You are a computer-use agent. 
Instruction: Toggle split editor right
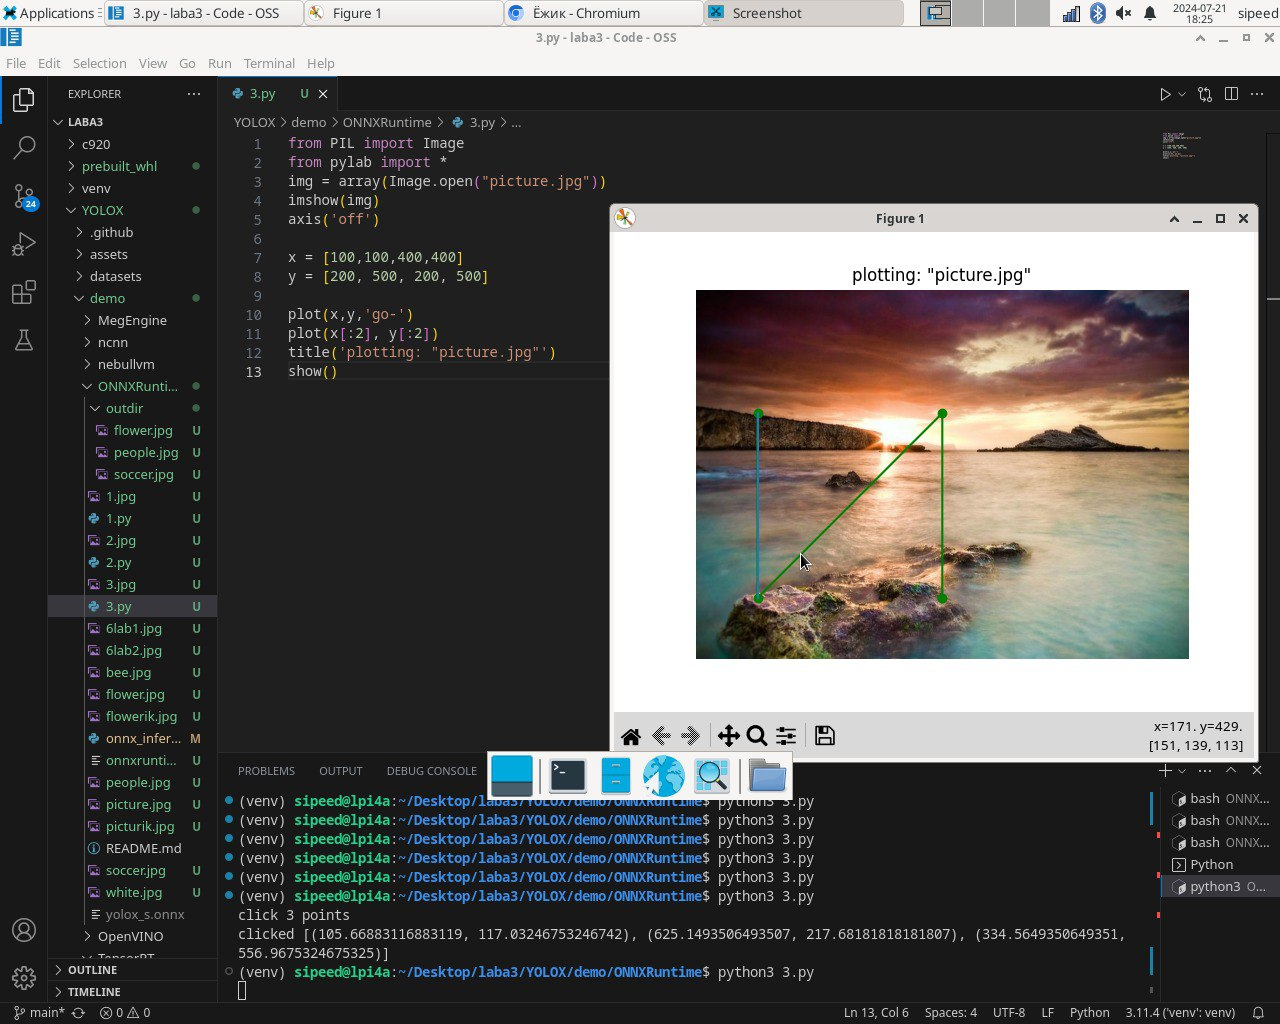(1231, 94)
